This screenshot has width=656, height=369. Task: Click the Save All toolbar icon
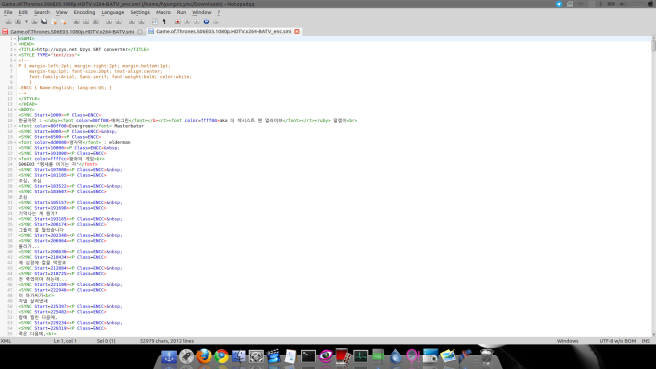44,22
